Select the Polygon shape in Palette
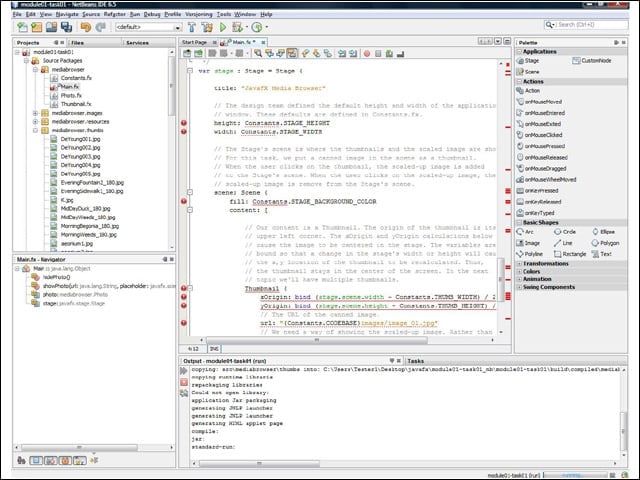 coord(605,243)
